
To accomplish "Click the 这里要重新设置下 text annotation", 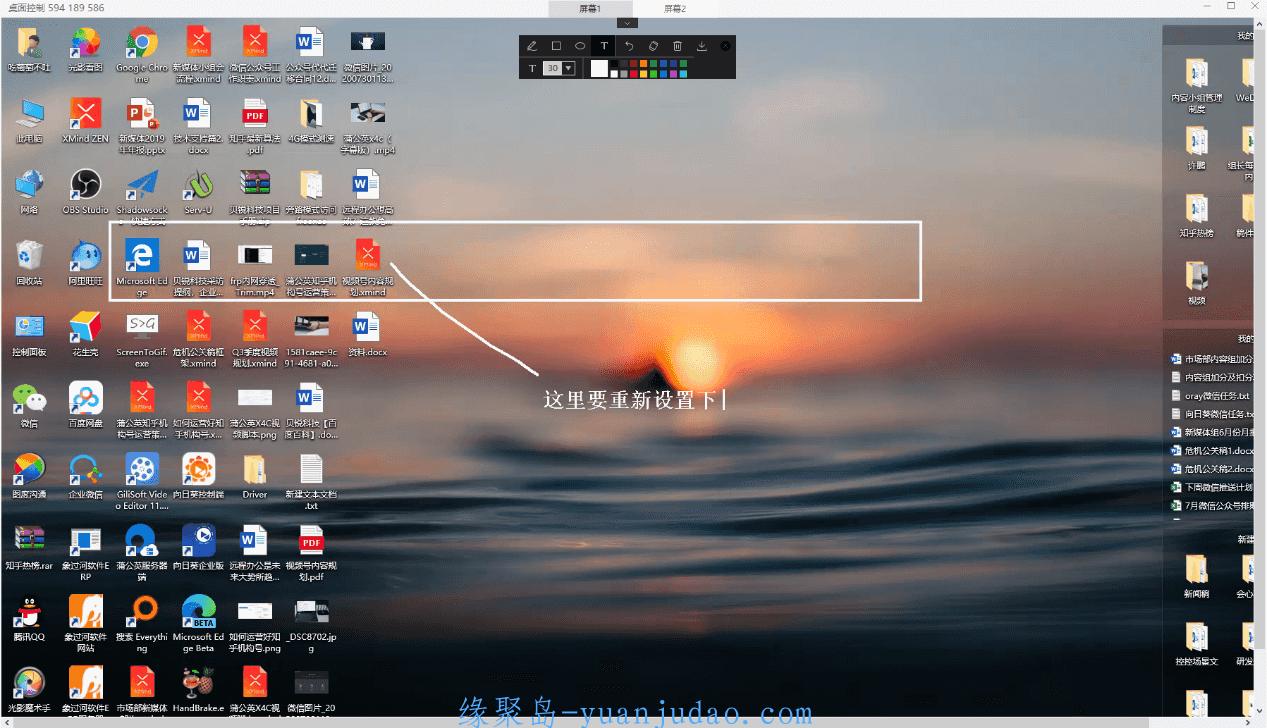I will click(630, 400).
